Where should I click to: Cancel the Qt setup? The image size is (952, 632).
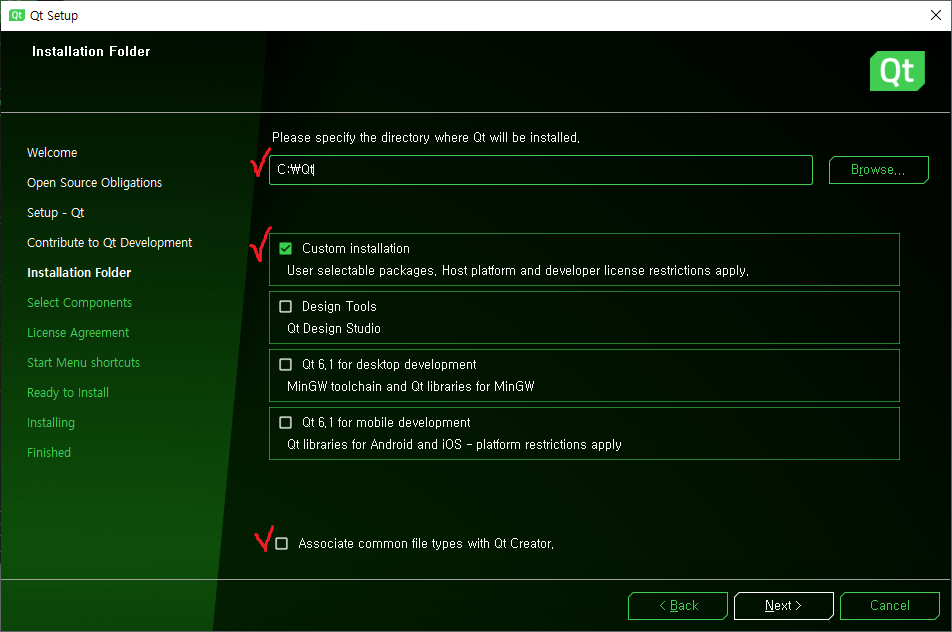[x=889, y=606]
